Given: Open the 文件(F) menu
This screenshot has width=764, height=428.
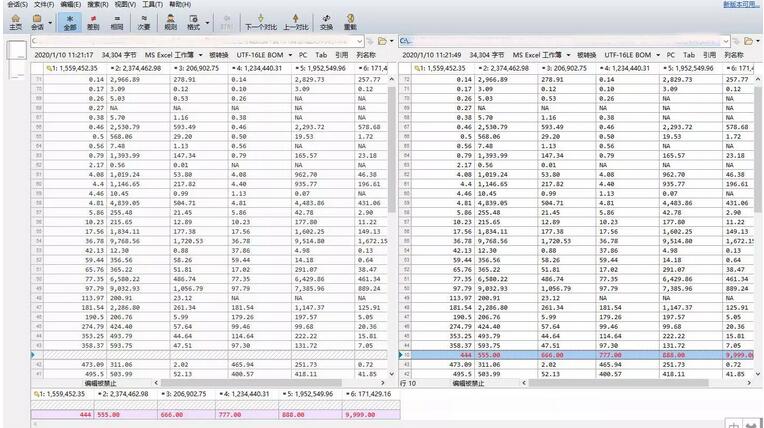Looking at the screenshot, I should click(x=43, y=4).
